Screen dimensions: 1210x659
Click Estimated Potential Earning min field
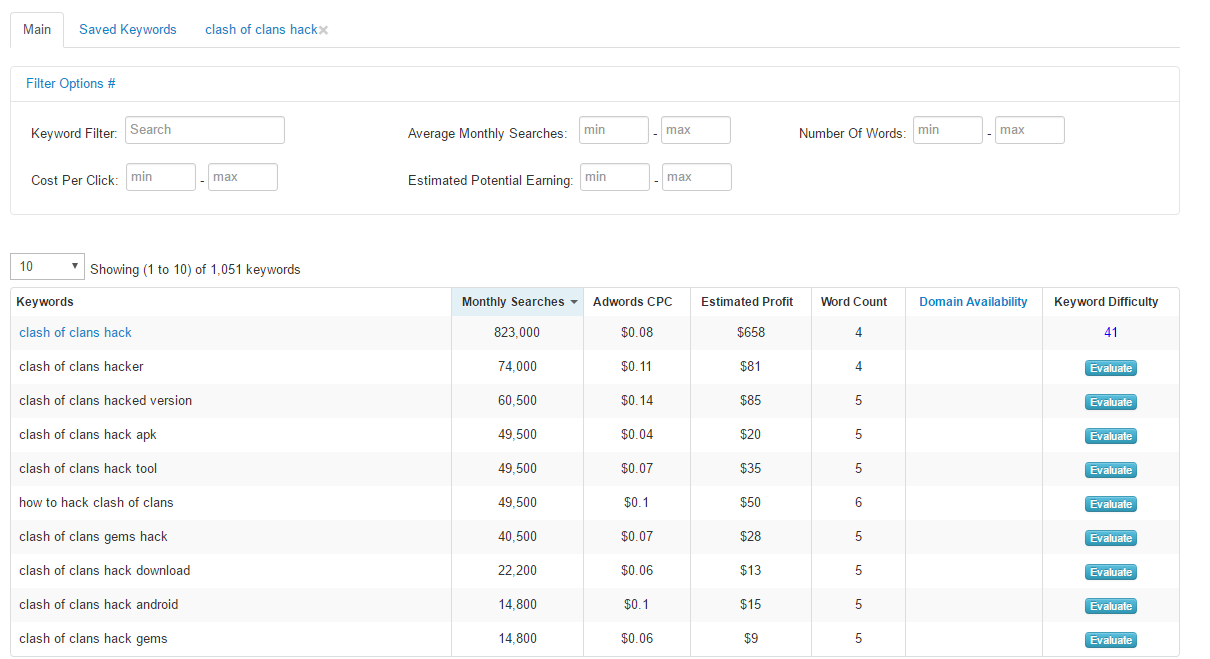tap(615, 177)
